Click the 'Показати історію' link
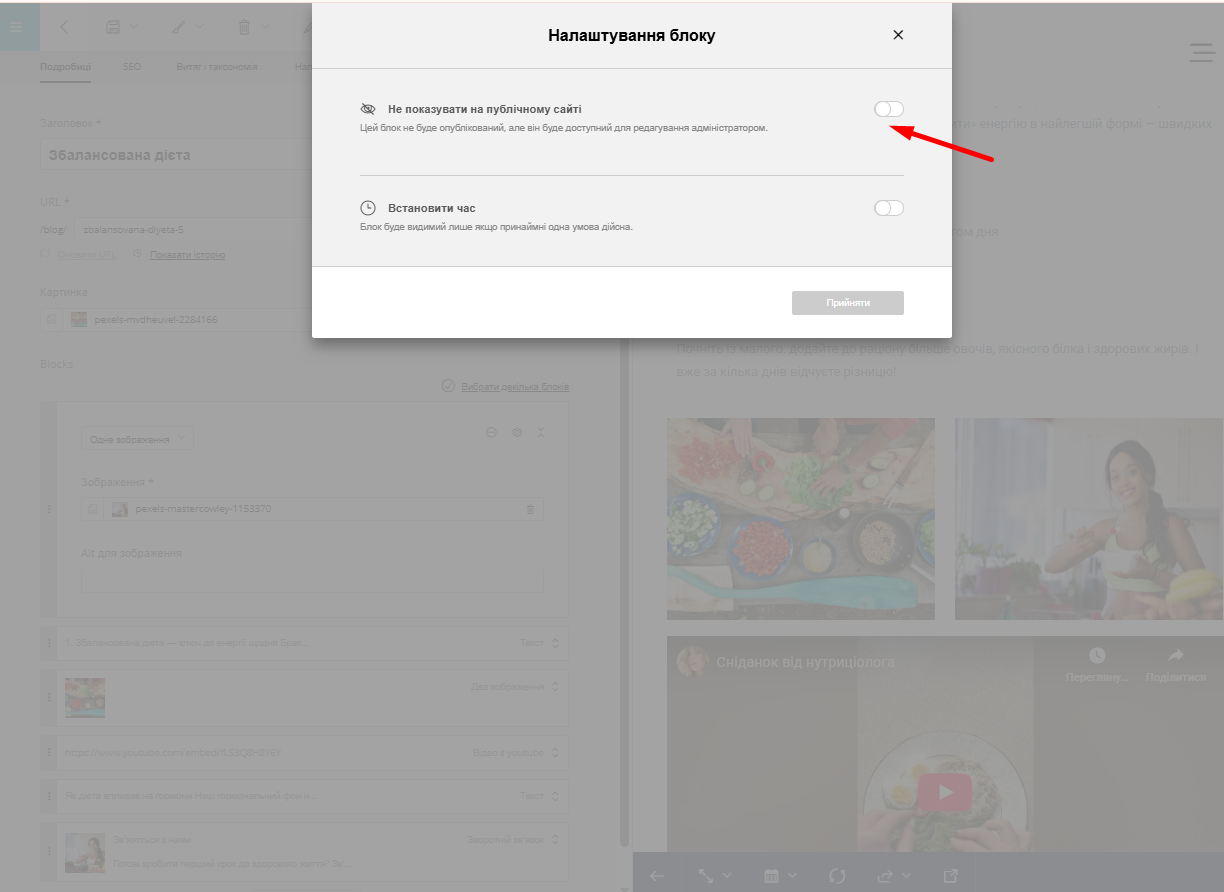 pos(187,255)
